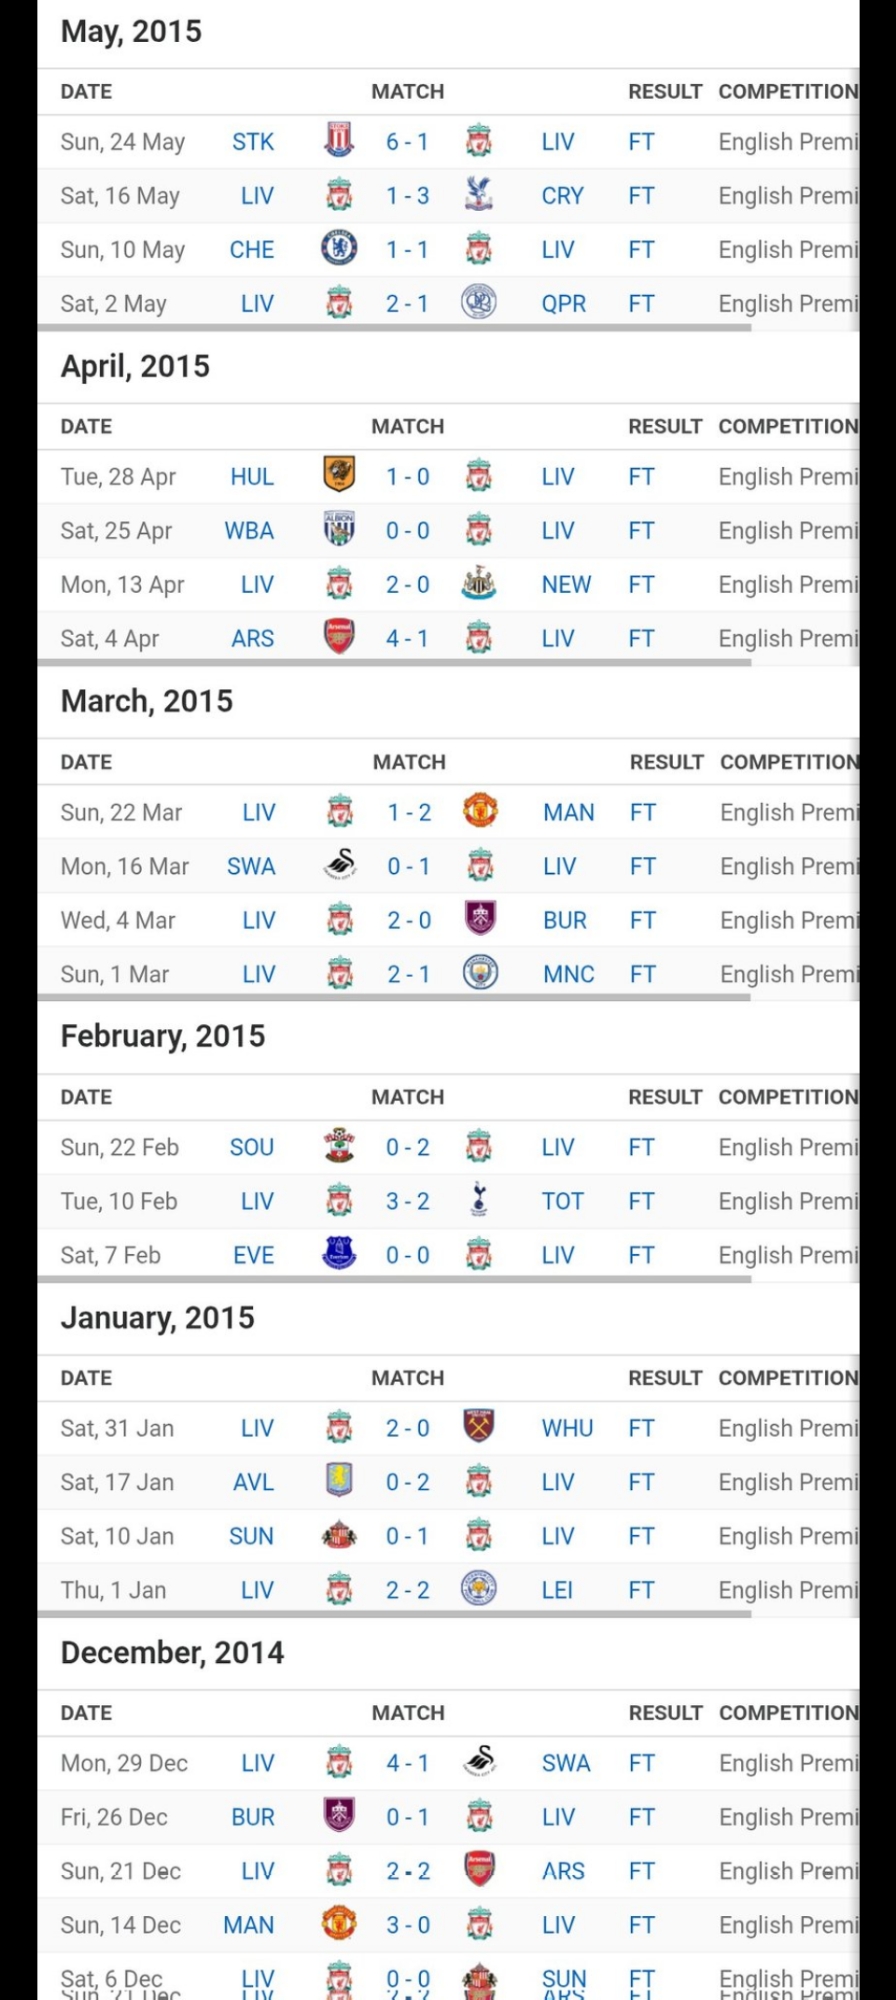Click the Aston Villa crest icon
The height and width of the screenshot is (2000, 896).
(x=339, y=1481)
